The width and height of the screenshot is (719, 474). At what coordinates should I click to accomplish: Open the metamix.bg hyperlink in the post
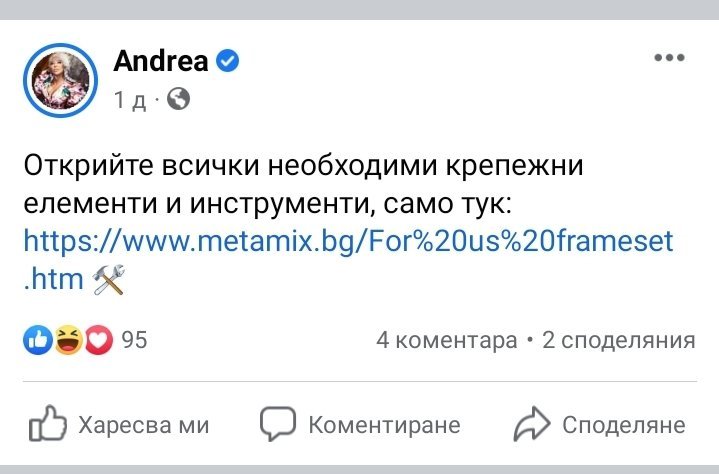pos(346,242)
